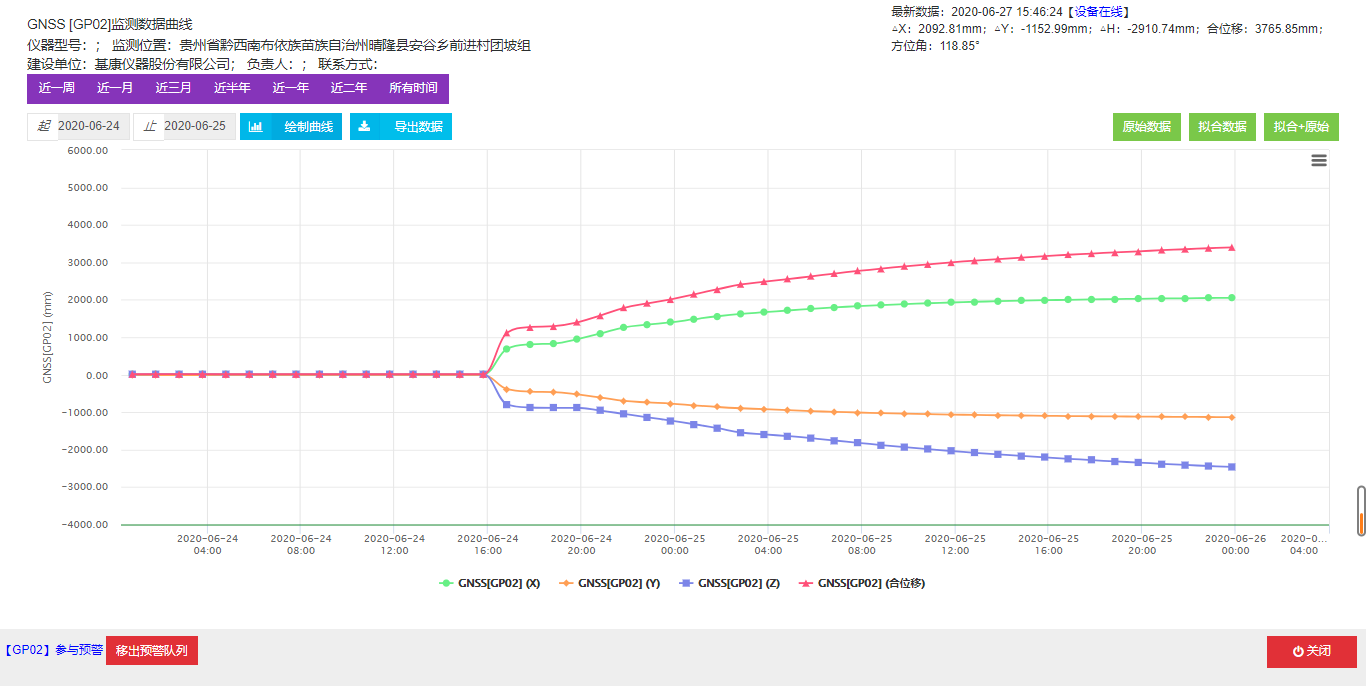
Task: Show 原始数据 raw data view
Action: (1146, 127)
